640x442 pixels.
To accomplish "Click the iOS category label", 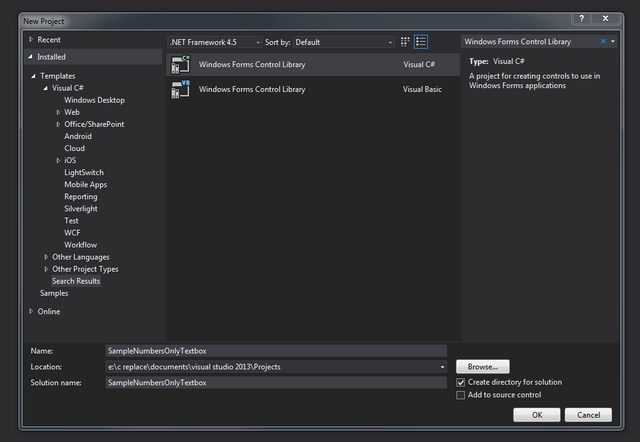I will (x=70, y=160).
